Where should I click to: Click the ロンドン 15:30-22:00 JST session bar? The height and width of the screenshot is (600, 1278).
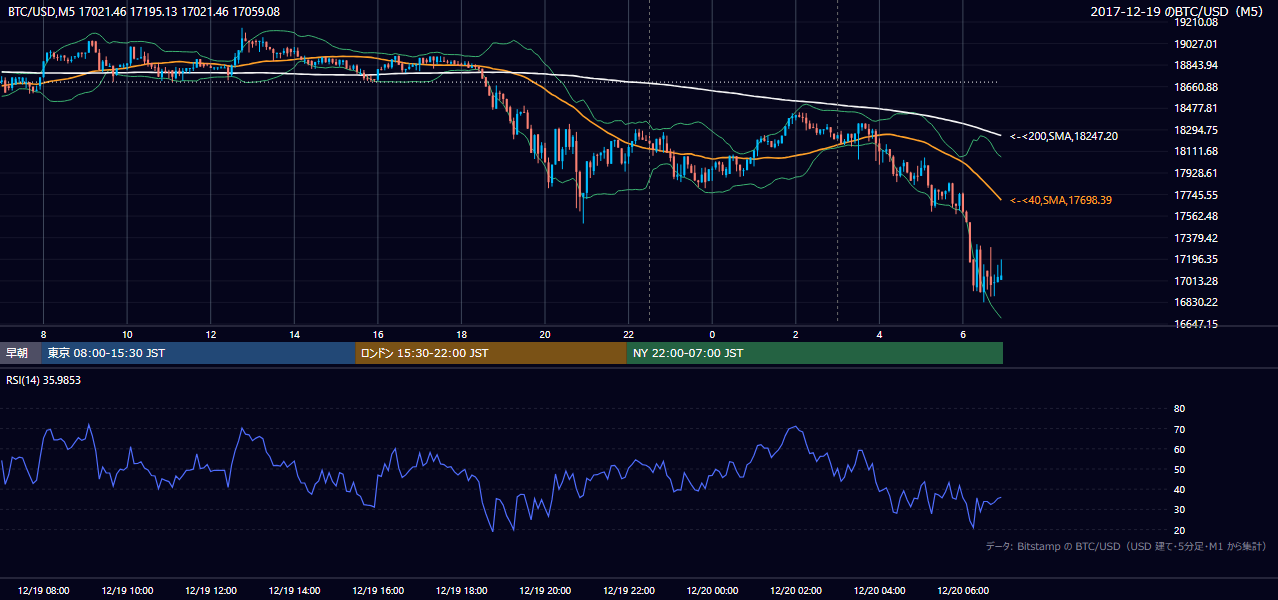pos(491,353)
